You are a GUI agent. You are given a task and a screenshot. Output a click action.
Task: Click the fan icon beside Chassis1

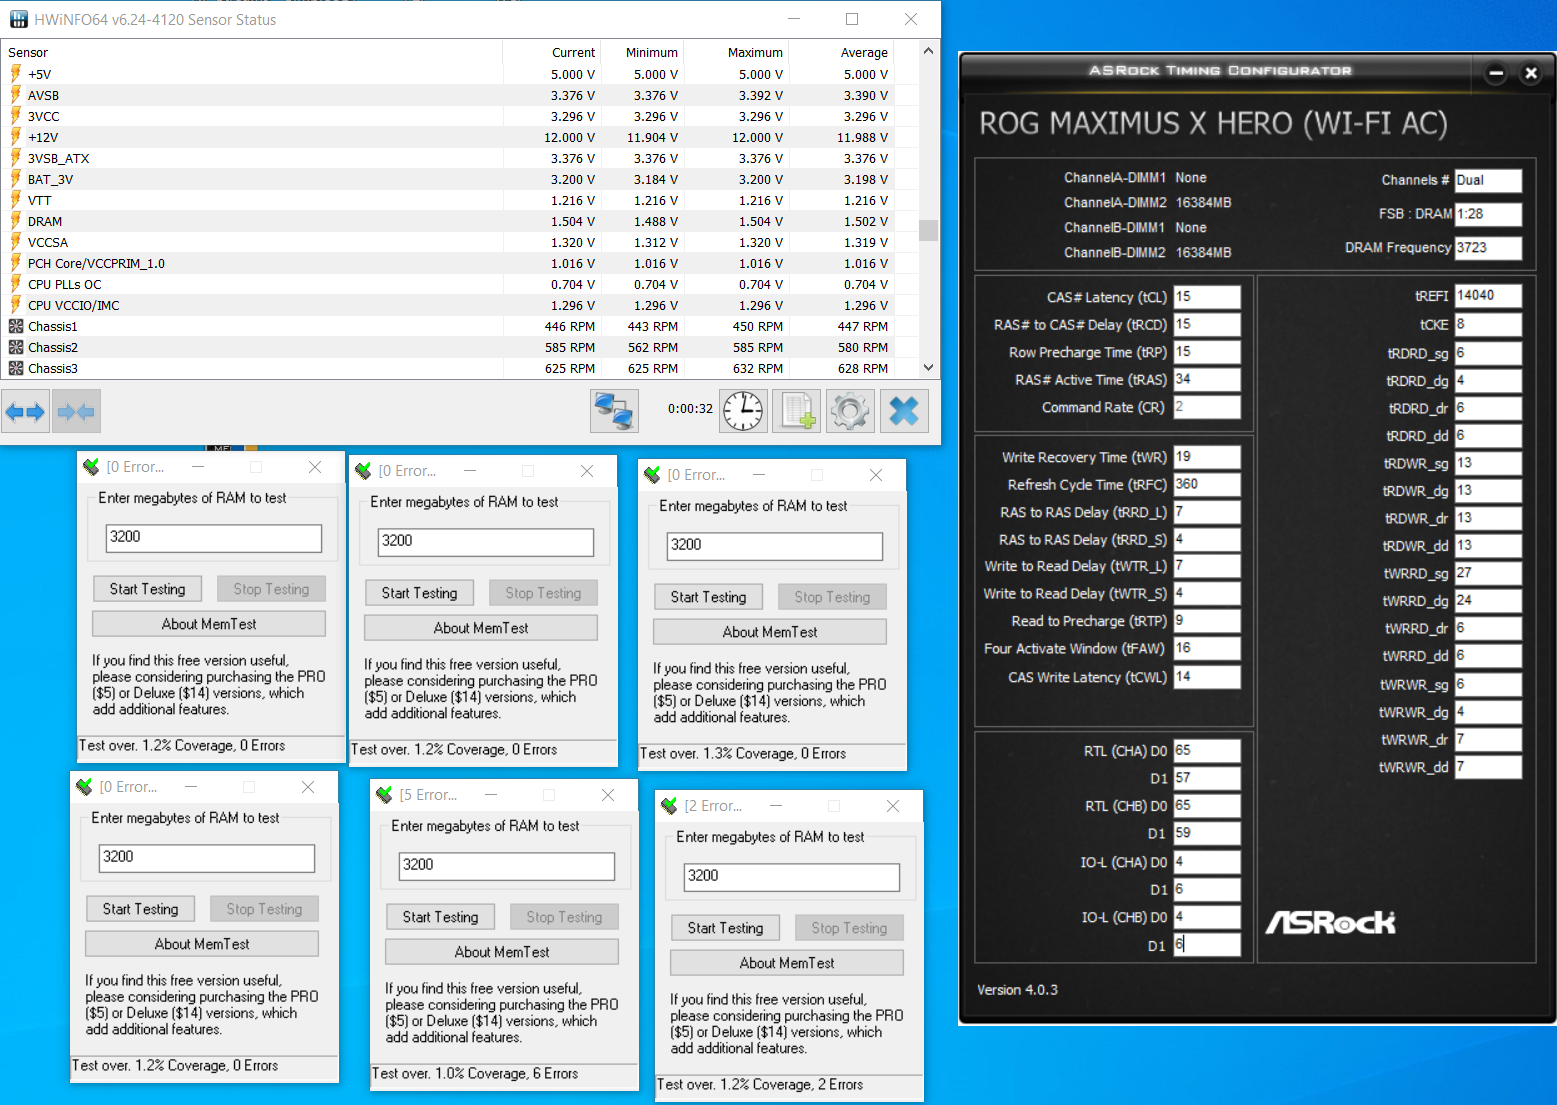(x=16, y=326)
